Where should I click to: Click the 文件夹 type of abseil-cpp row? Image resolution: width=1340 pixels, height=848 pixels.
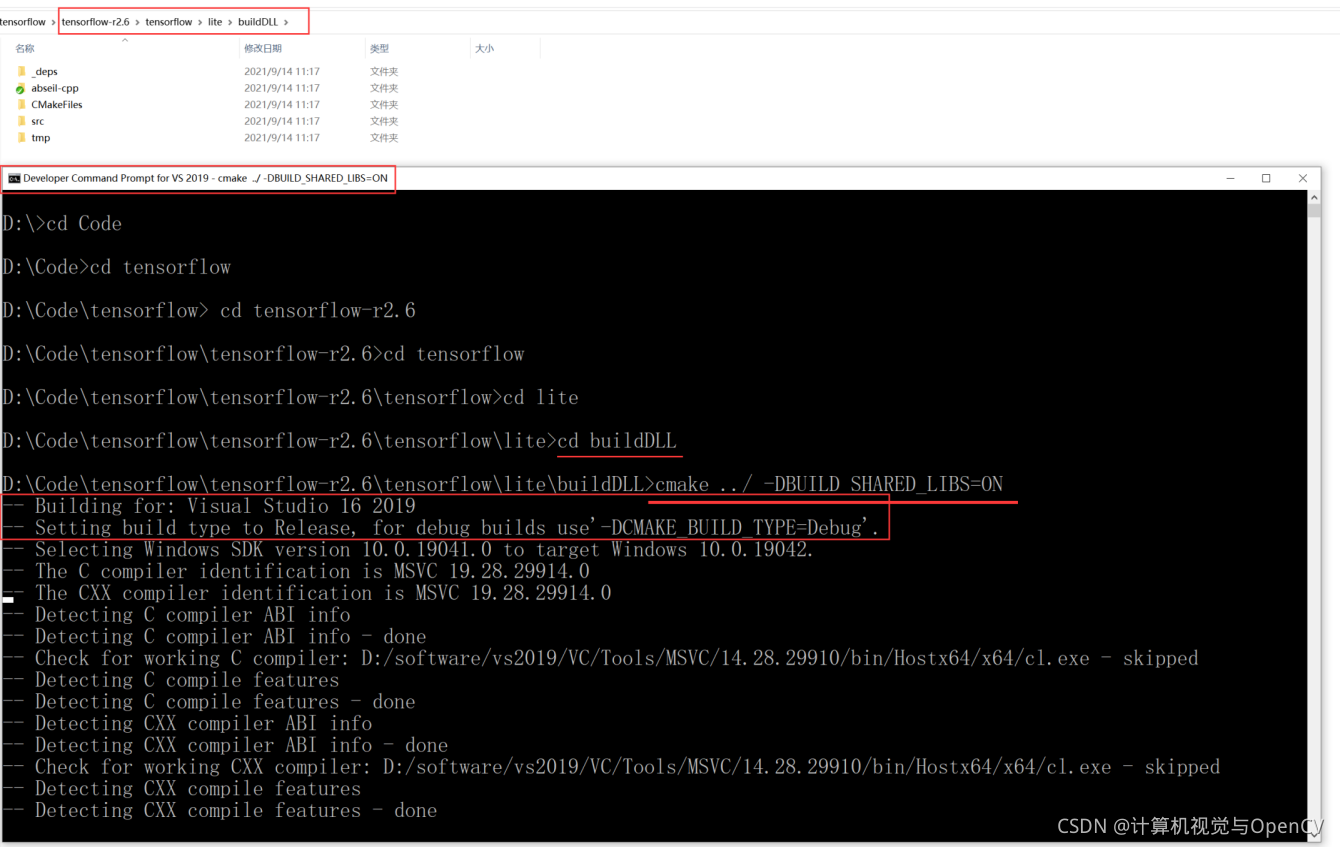pos(384,88)
